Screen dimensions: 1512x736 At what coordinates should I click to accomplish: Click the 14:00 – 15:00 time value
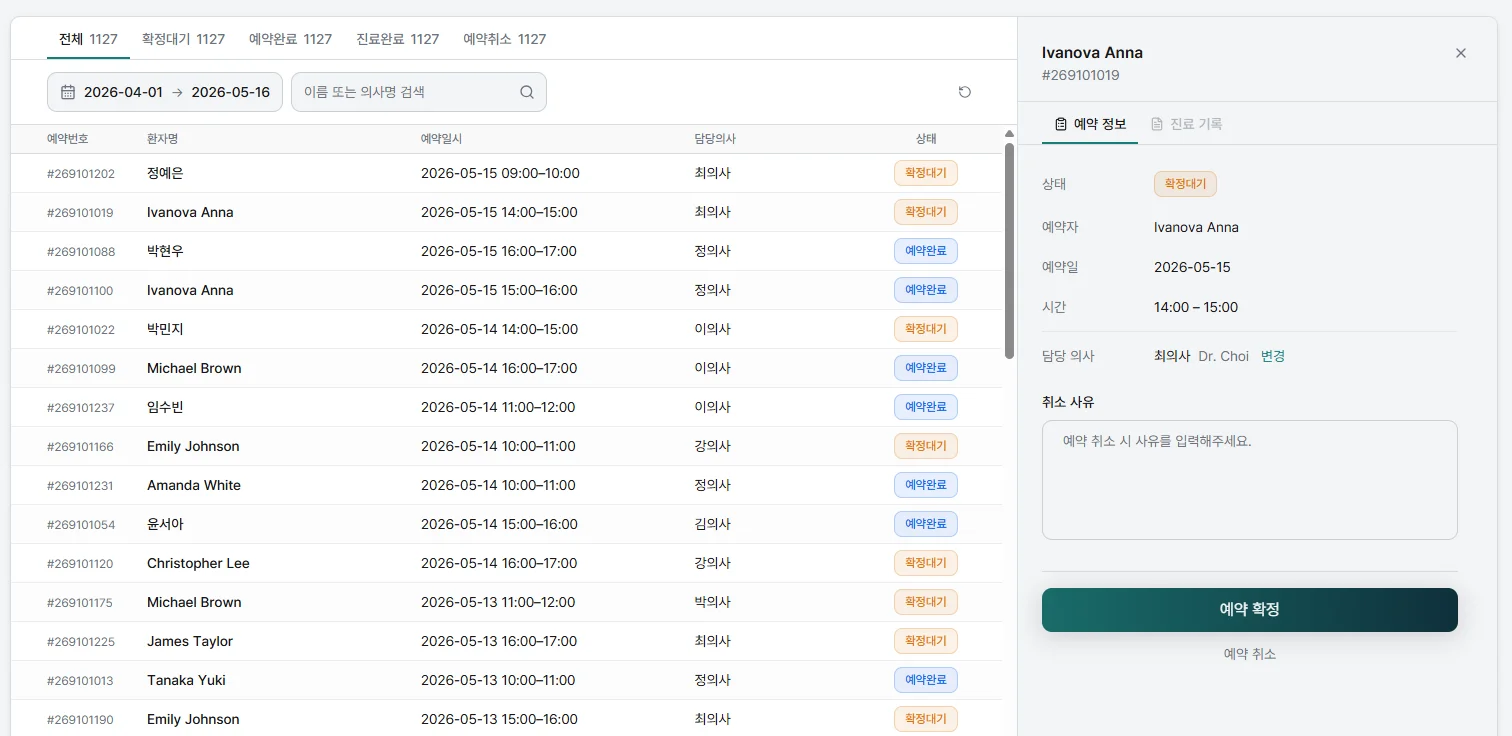click(1196, 307)
